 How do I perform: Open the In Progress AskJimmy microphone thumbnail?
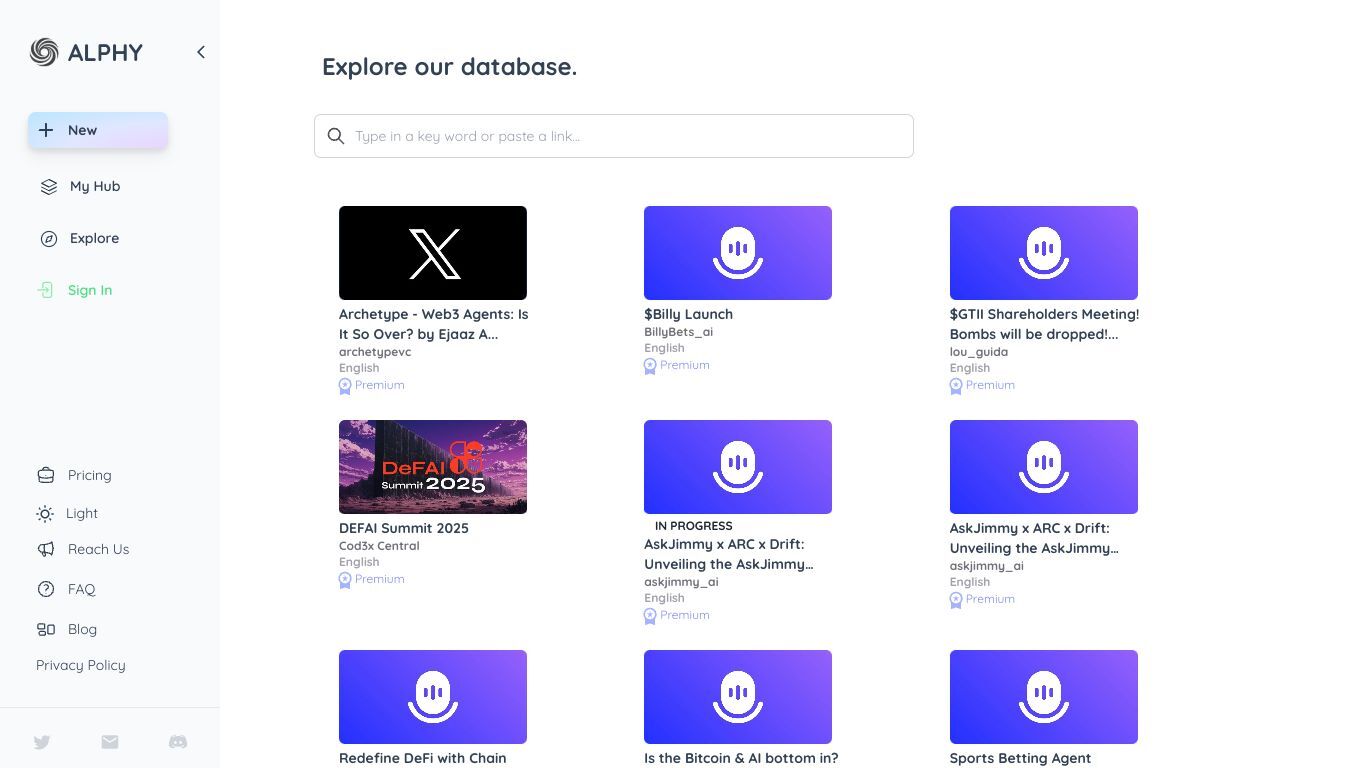738,467
